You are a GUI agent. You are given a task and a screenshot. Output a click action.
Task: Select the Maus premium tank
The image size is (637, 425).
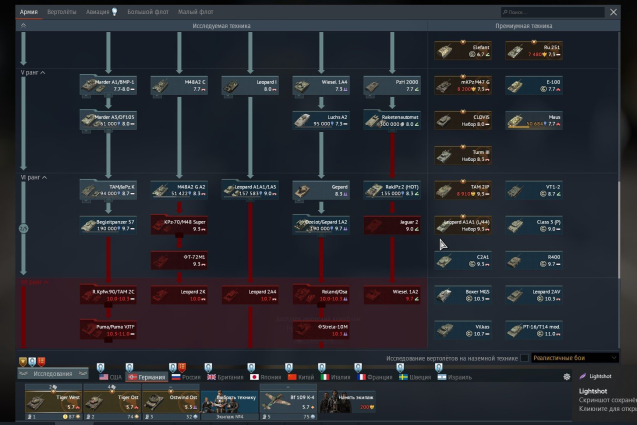[x=532, y=120]
